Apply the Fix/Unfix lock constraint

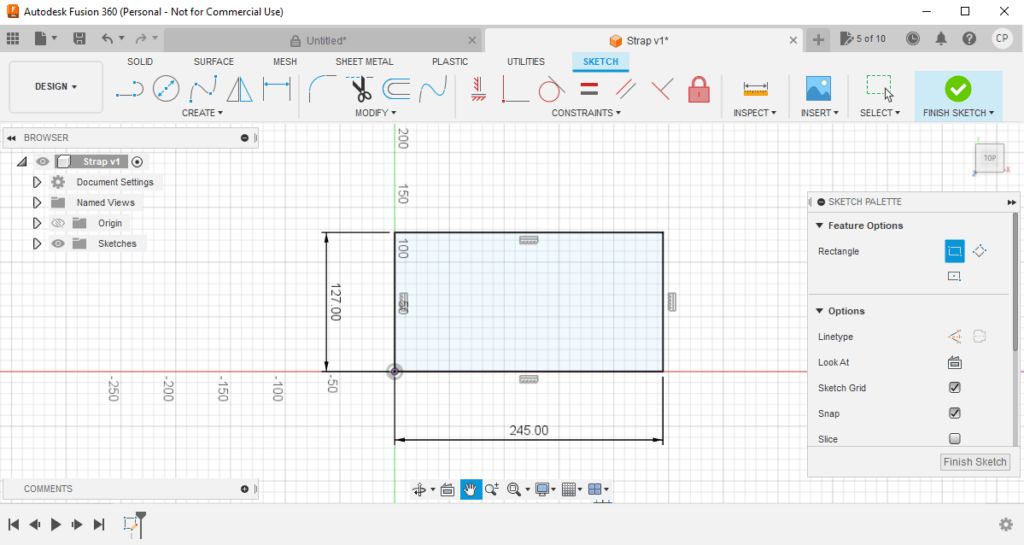(698, 90)
